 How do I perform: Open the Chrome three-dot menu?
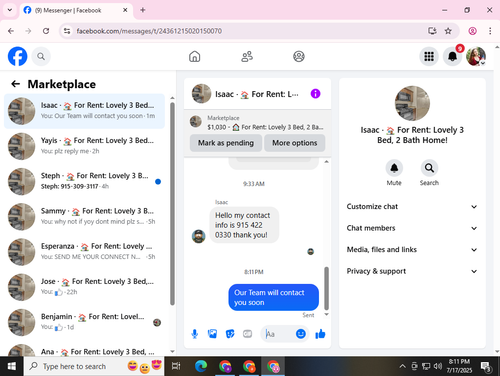pyautogui.click(x=490, y=31)
